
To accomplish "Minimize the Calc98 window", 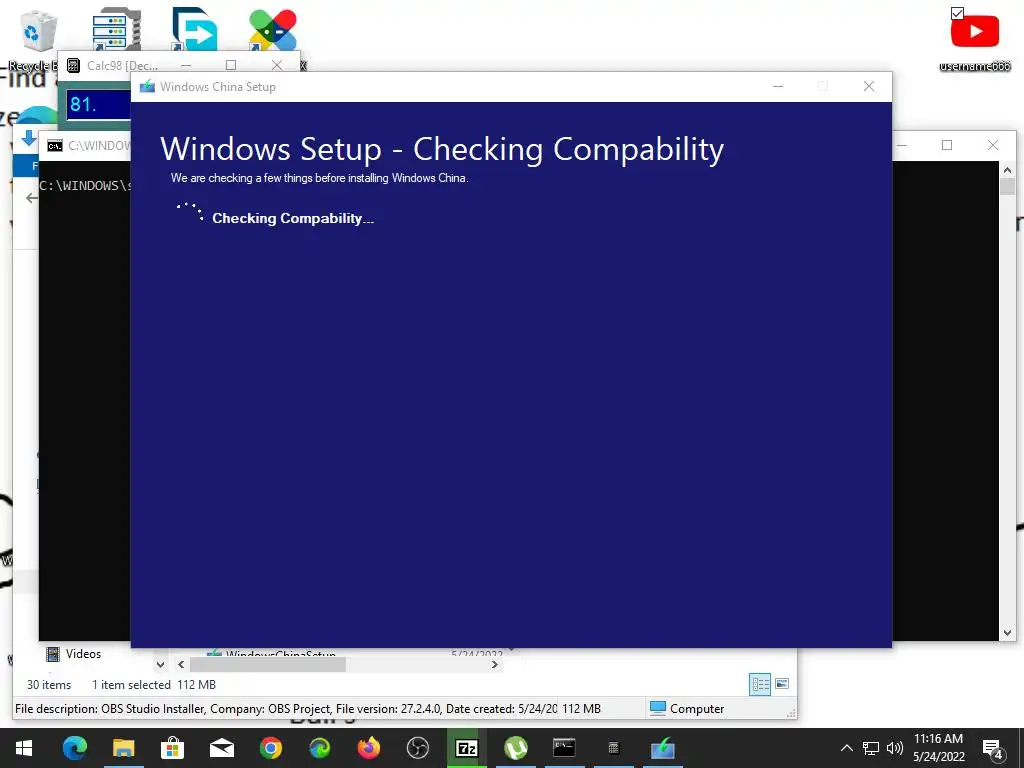I will 186,65.
